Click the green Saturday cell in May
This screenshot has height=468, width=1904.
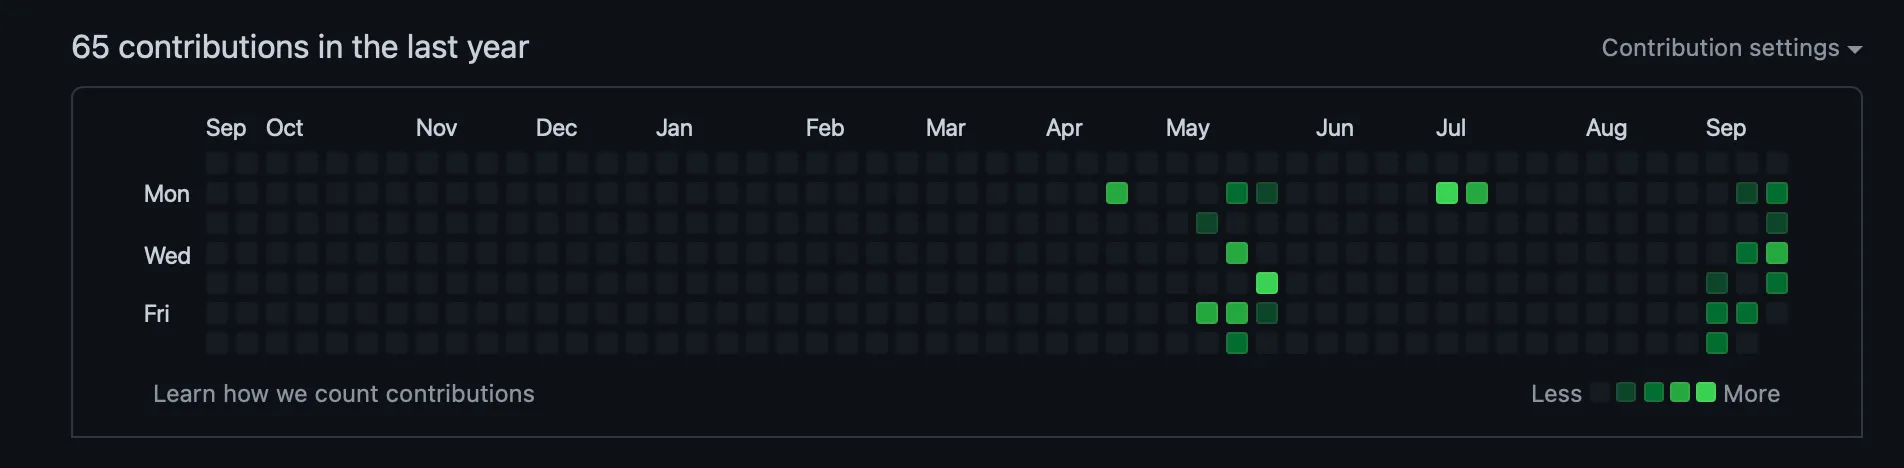1237,343
